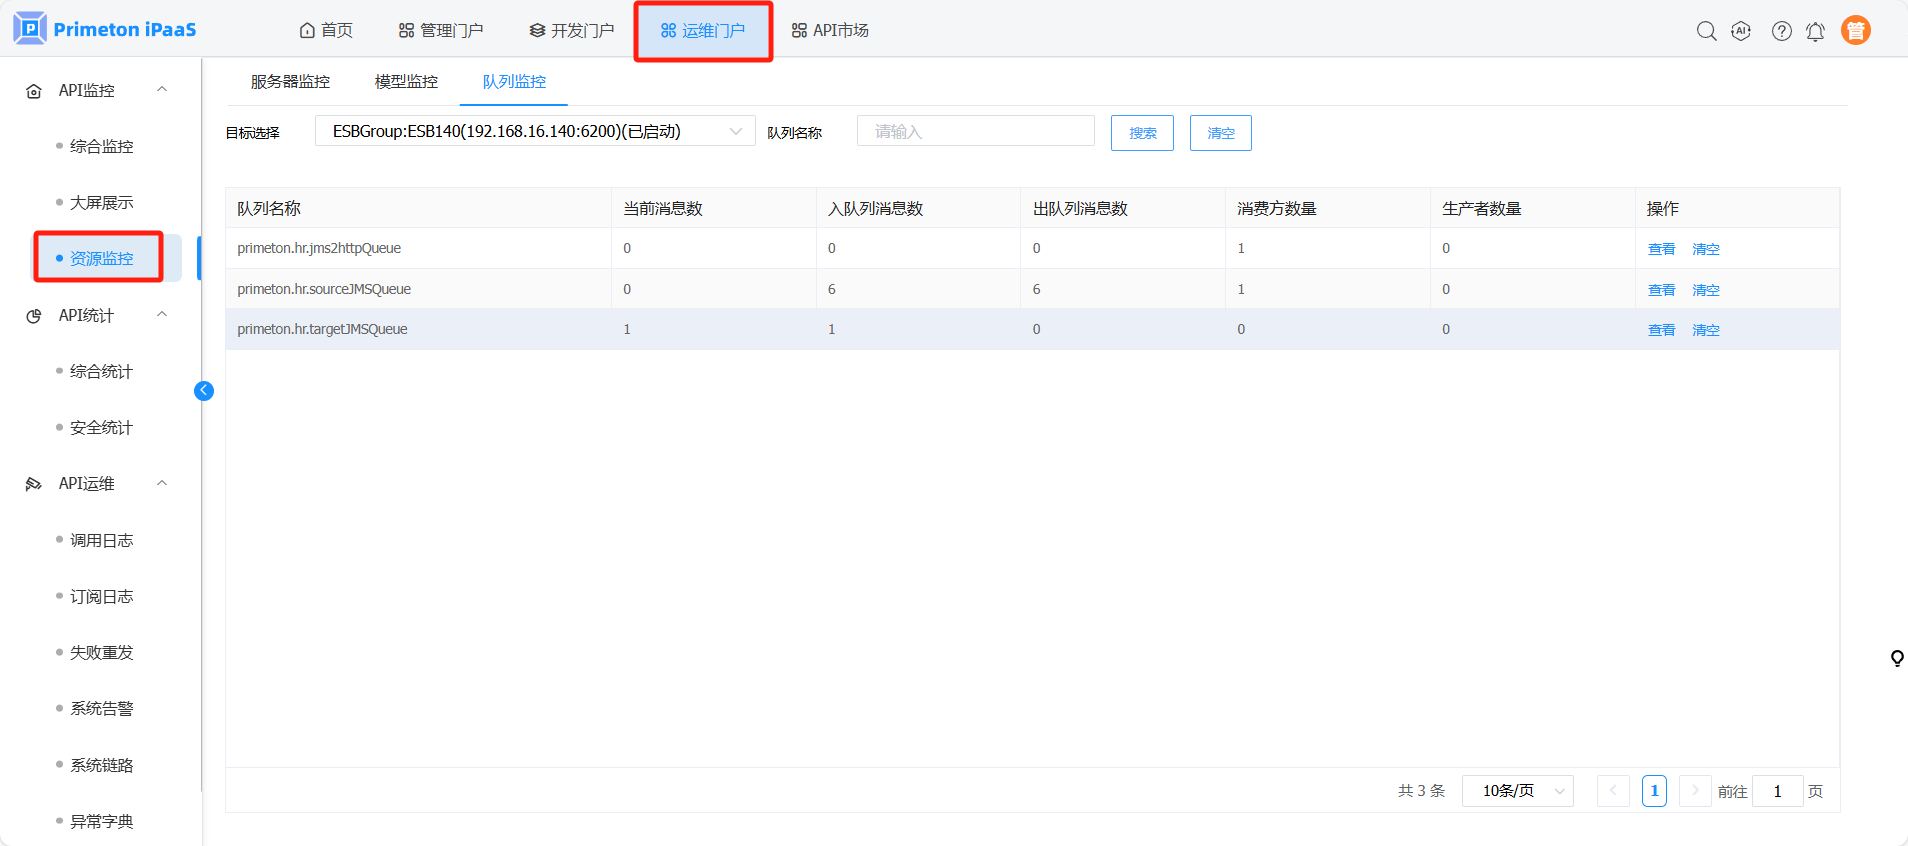Open the notifications bell icon
Image resolution: width=1908 pixels, height=846 pixels.
(x=1815, y=31)
